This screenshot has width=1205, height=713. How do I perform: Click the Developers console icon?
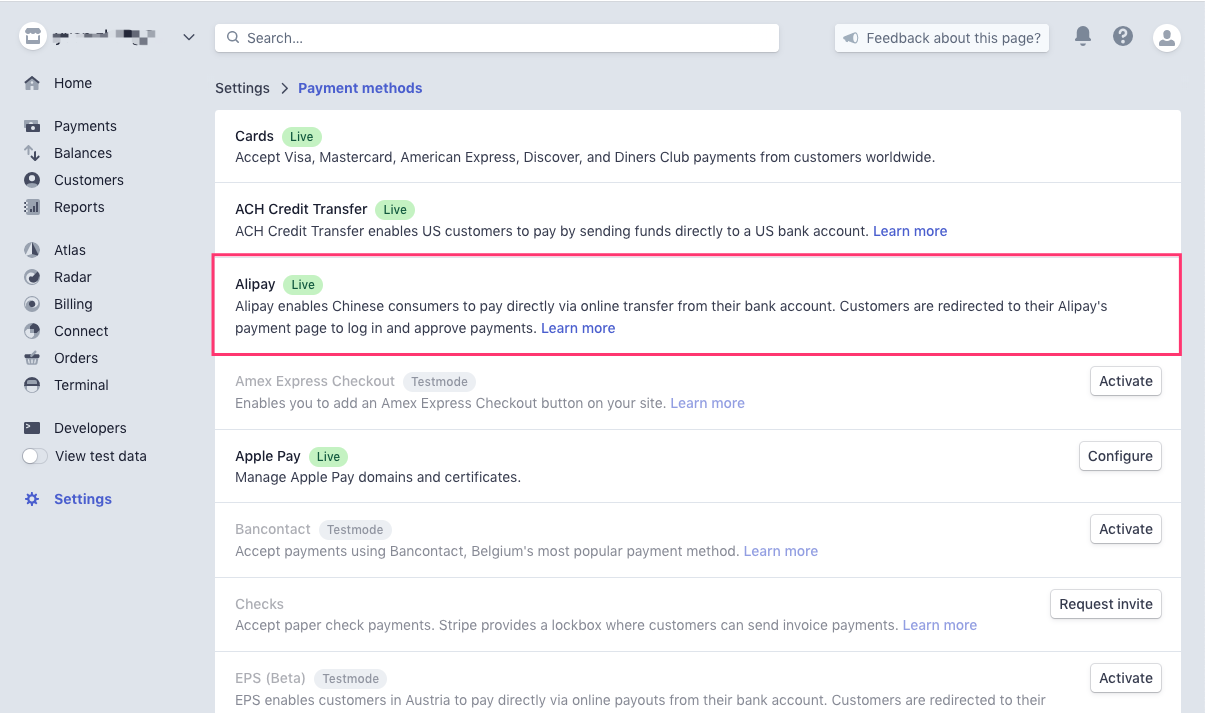click(x=33, y=428)
